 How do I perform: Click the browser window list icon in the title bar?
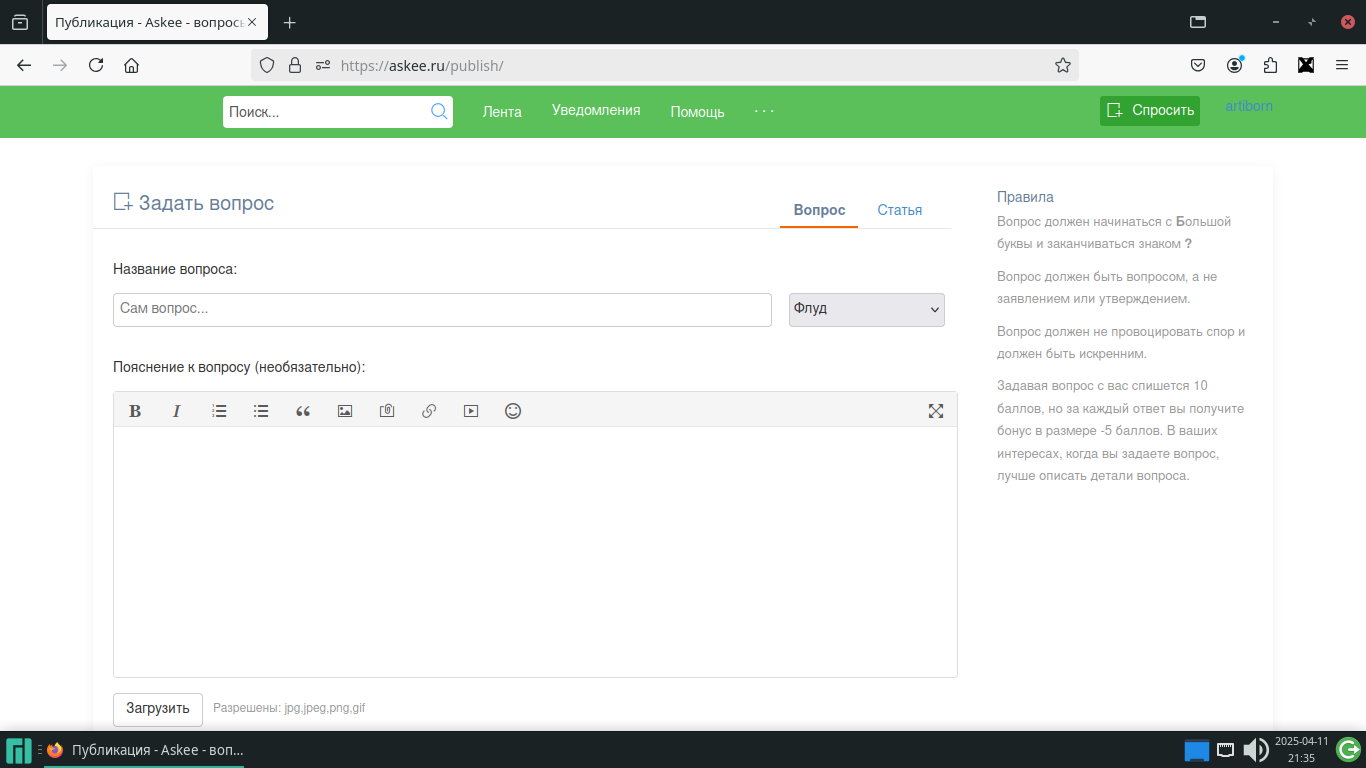pos(1198,22)
